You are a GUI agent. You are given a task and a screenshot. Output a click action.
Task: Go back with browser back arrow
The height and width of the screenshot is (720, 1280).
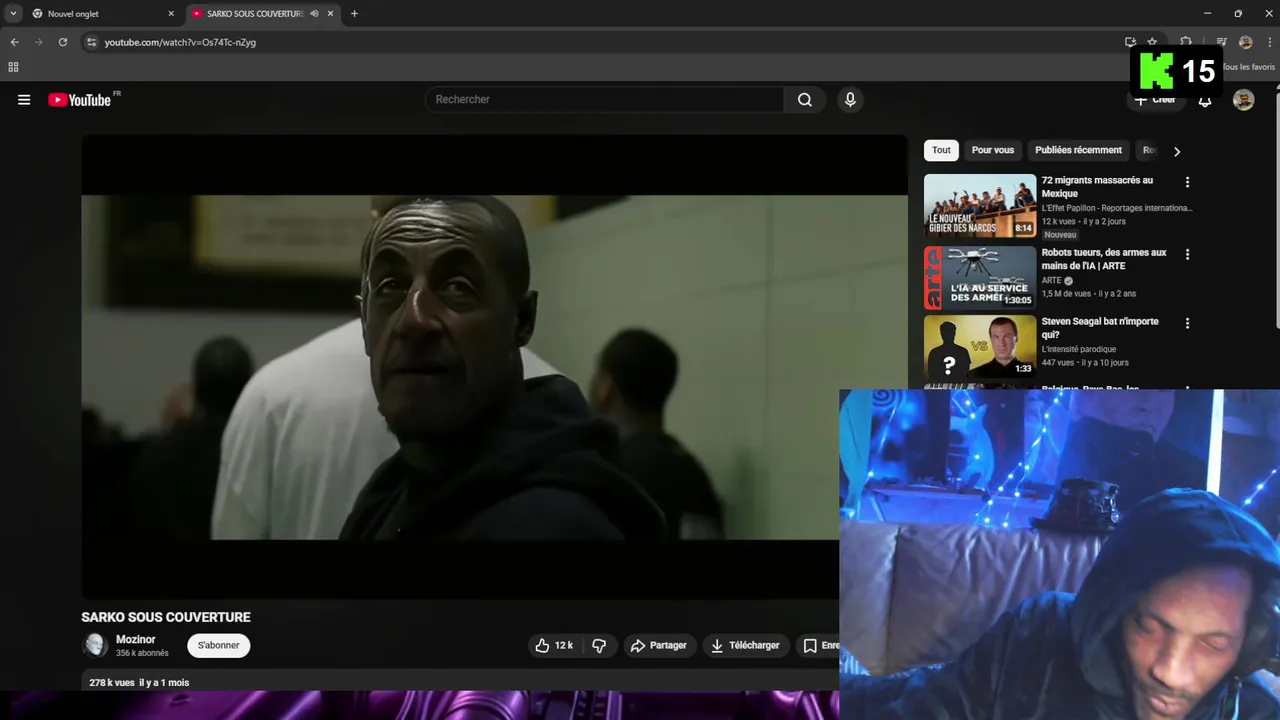point(15,42)
